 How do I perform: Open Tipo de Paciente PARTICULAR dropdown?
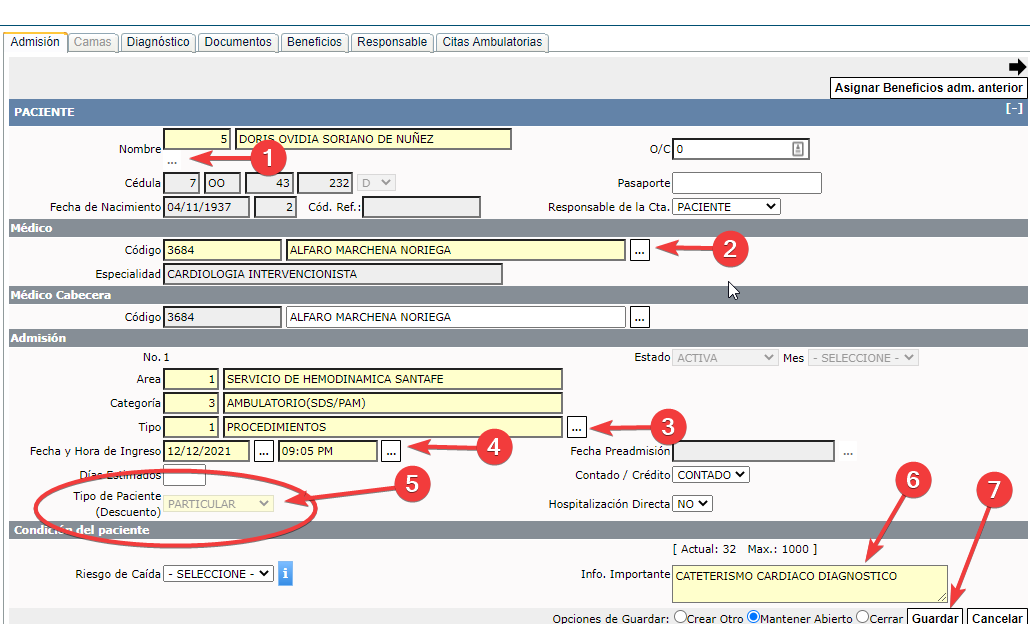point(218,504)
